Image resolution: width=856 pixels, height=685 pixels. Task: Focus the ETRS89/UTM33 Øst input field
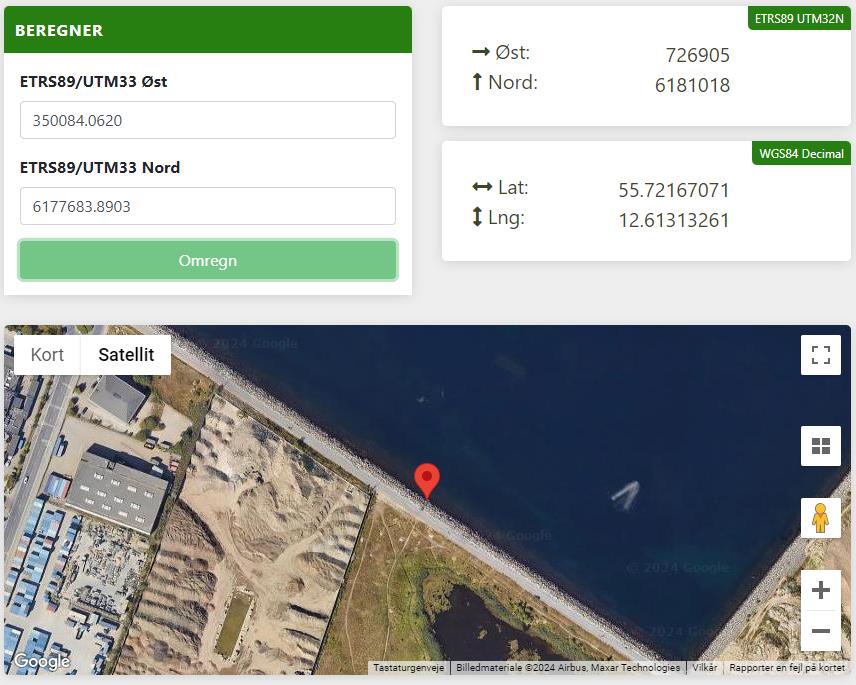208,120
